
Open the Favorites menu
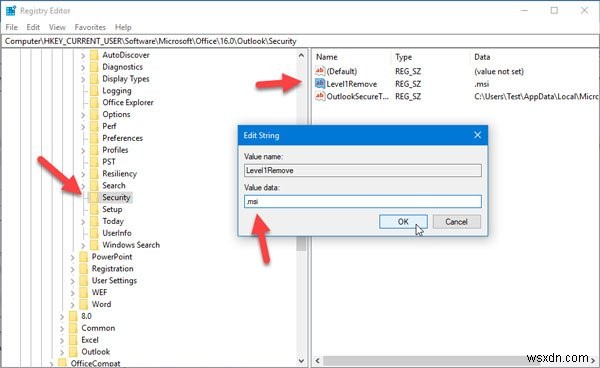(x=90, y=27)
